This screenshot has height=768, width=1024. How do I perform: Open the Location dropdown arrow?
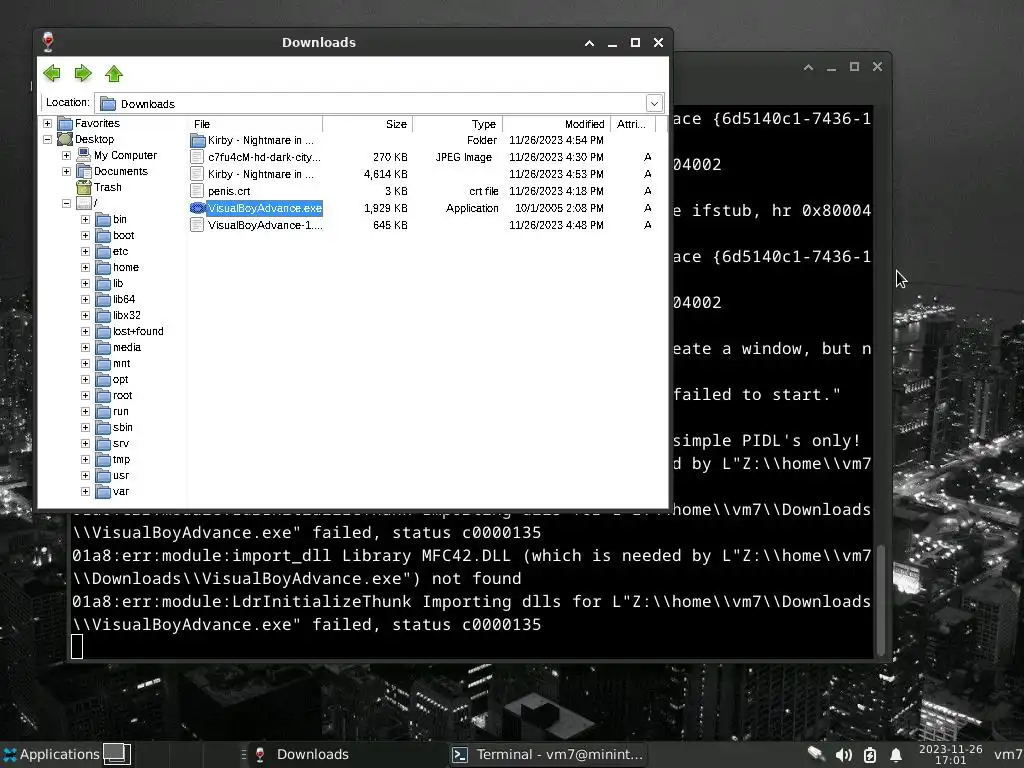click(x=654, y=103)
